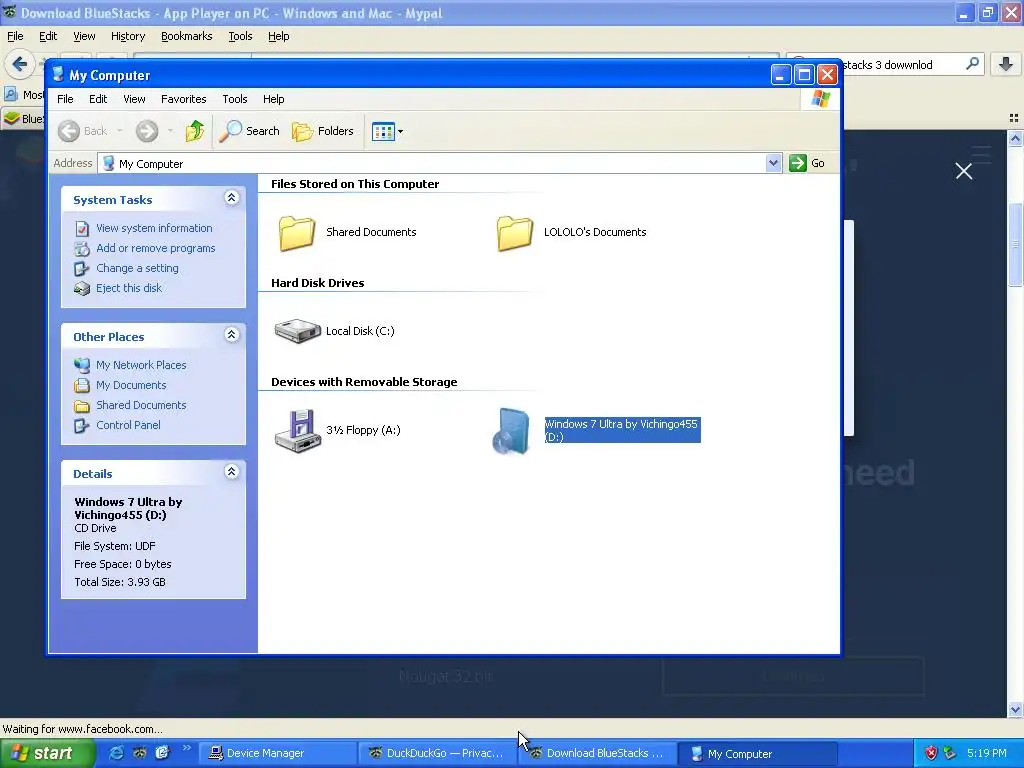This screenshot has height=768, width=1024.
Task: Switch to Device Manager taskbar item
Action: (278, 754)
